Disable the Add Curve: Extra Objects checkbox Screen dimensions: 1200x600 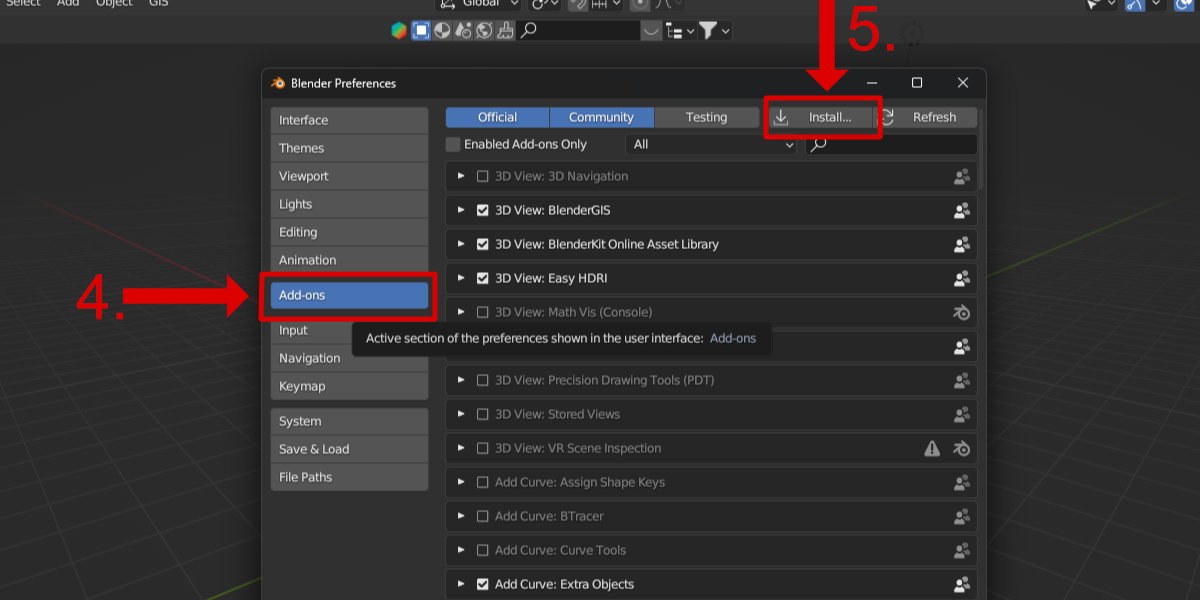[483, 584]
